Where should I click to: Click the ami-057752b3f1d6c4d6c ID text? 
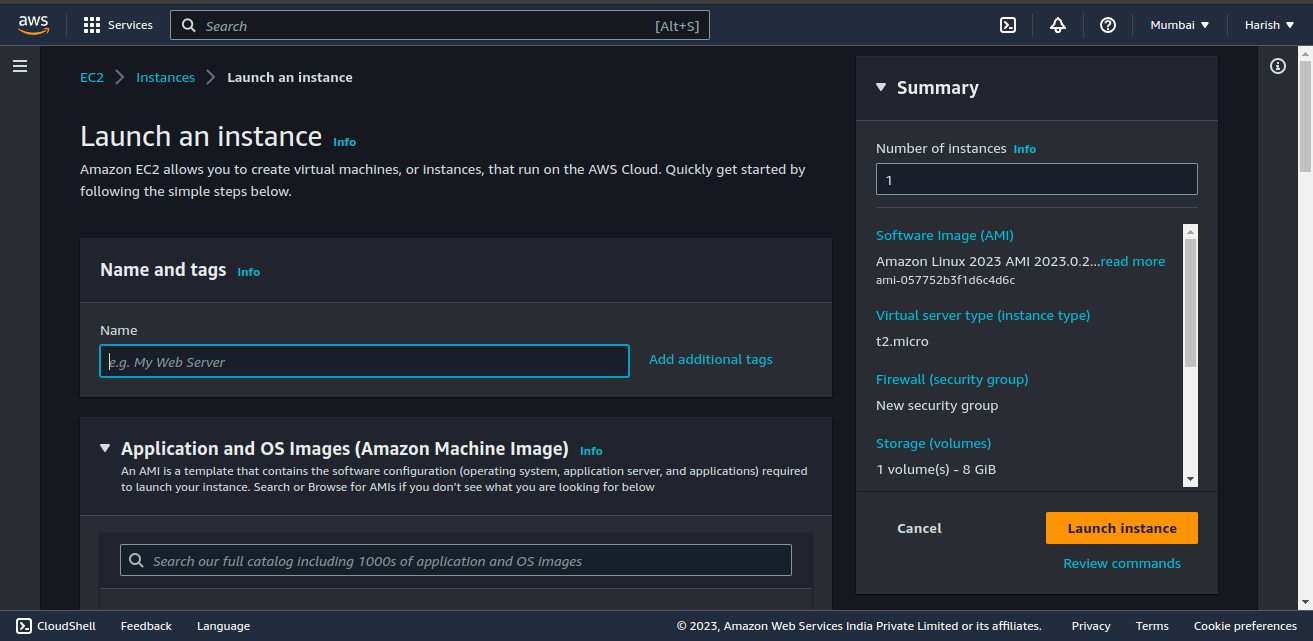tap(945, 280)
